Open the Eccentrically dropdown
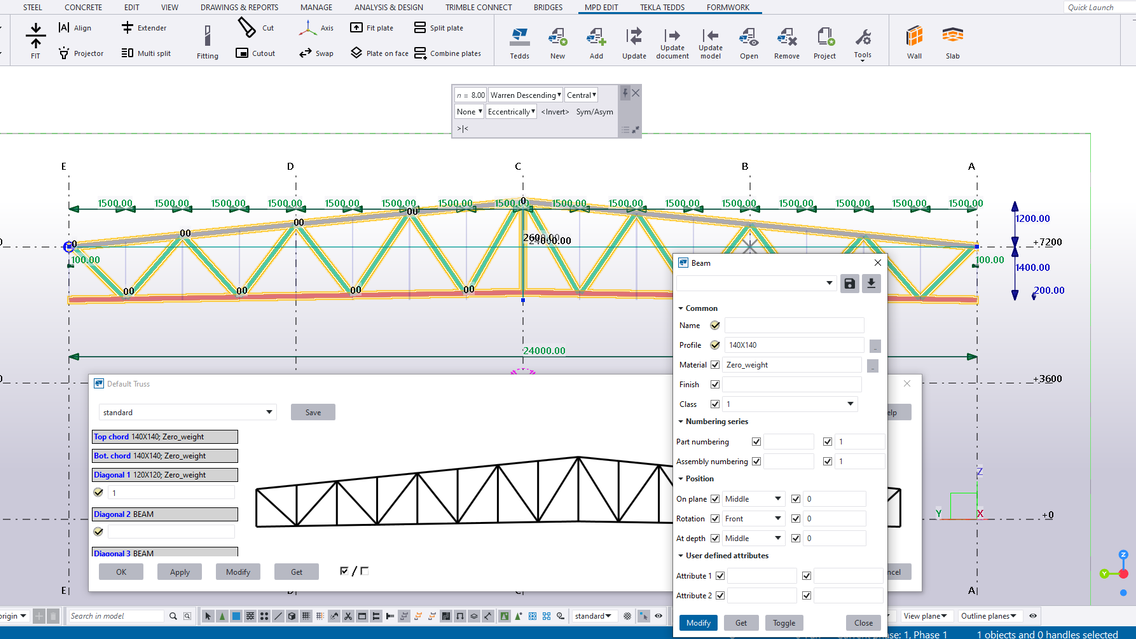 tap(511, 112)
